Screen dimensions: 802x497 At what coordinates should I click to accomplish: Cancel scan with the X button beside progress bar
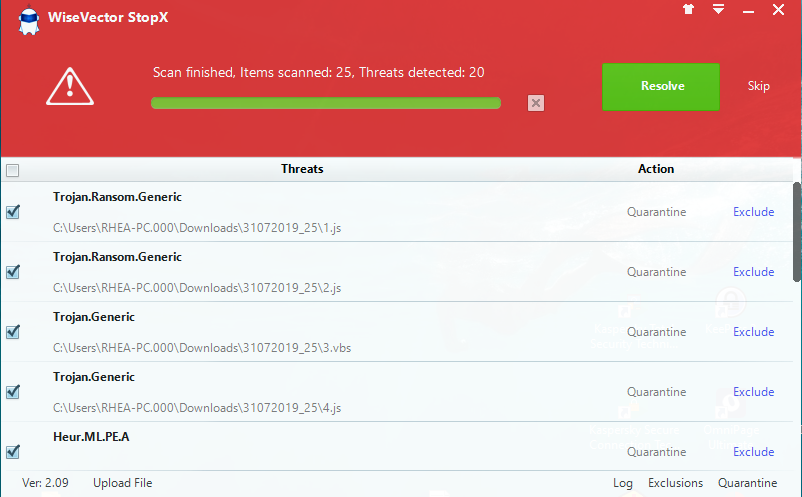(x=536, y=103)
